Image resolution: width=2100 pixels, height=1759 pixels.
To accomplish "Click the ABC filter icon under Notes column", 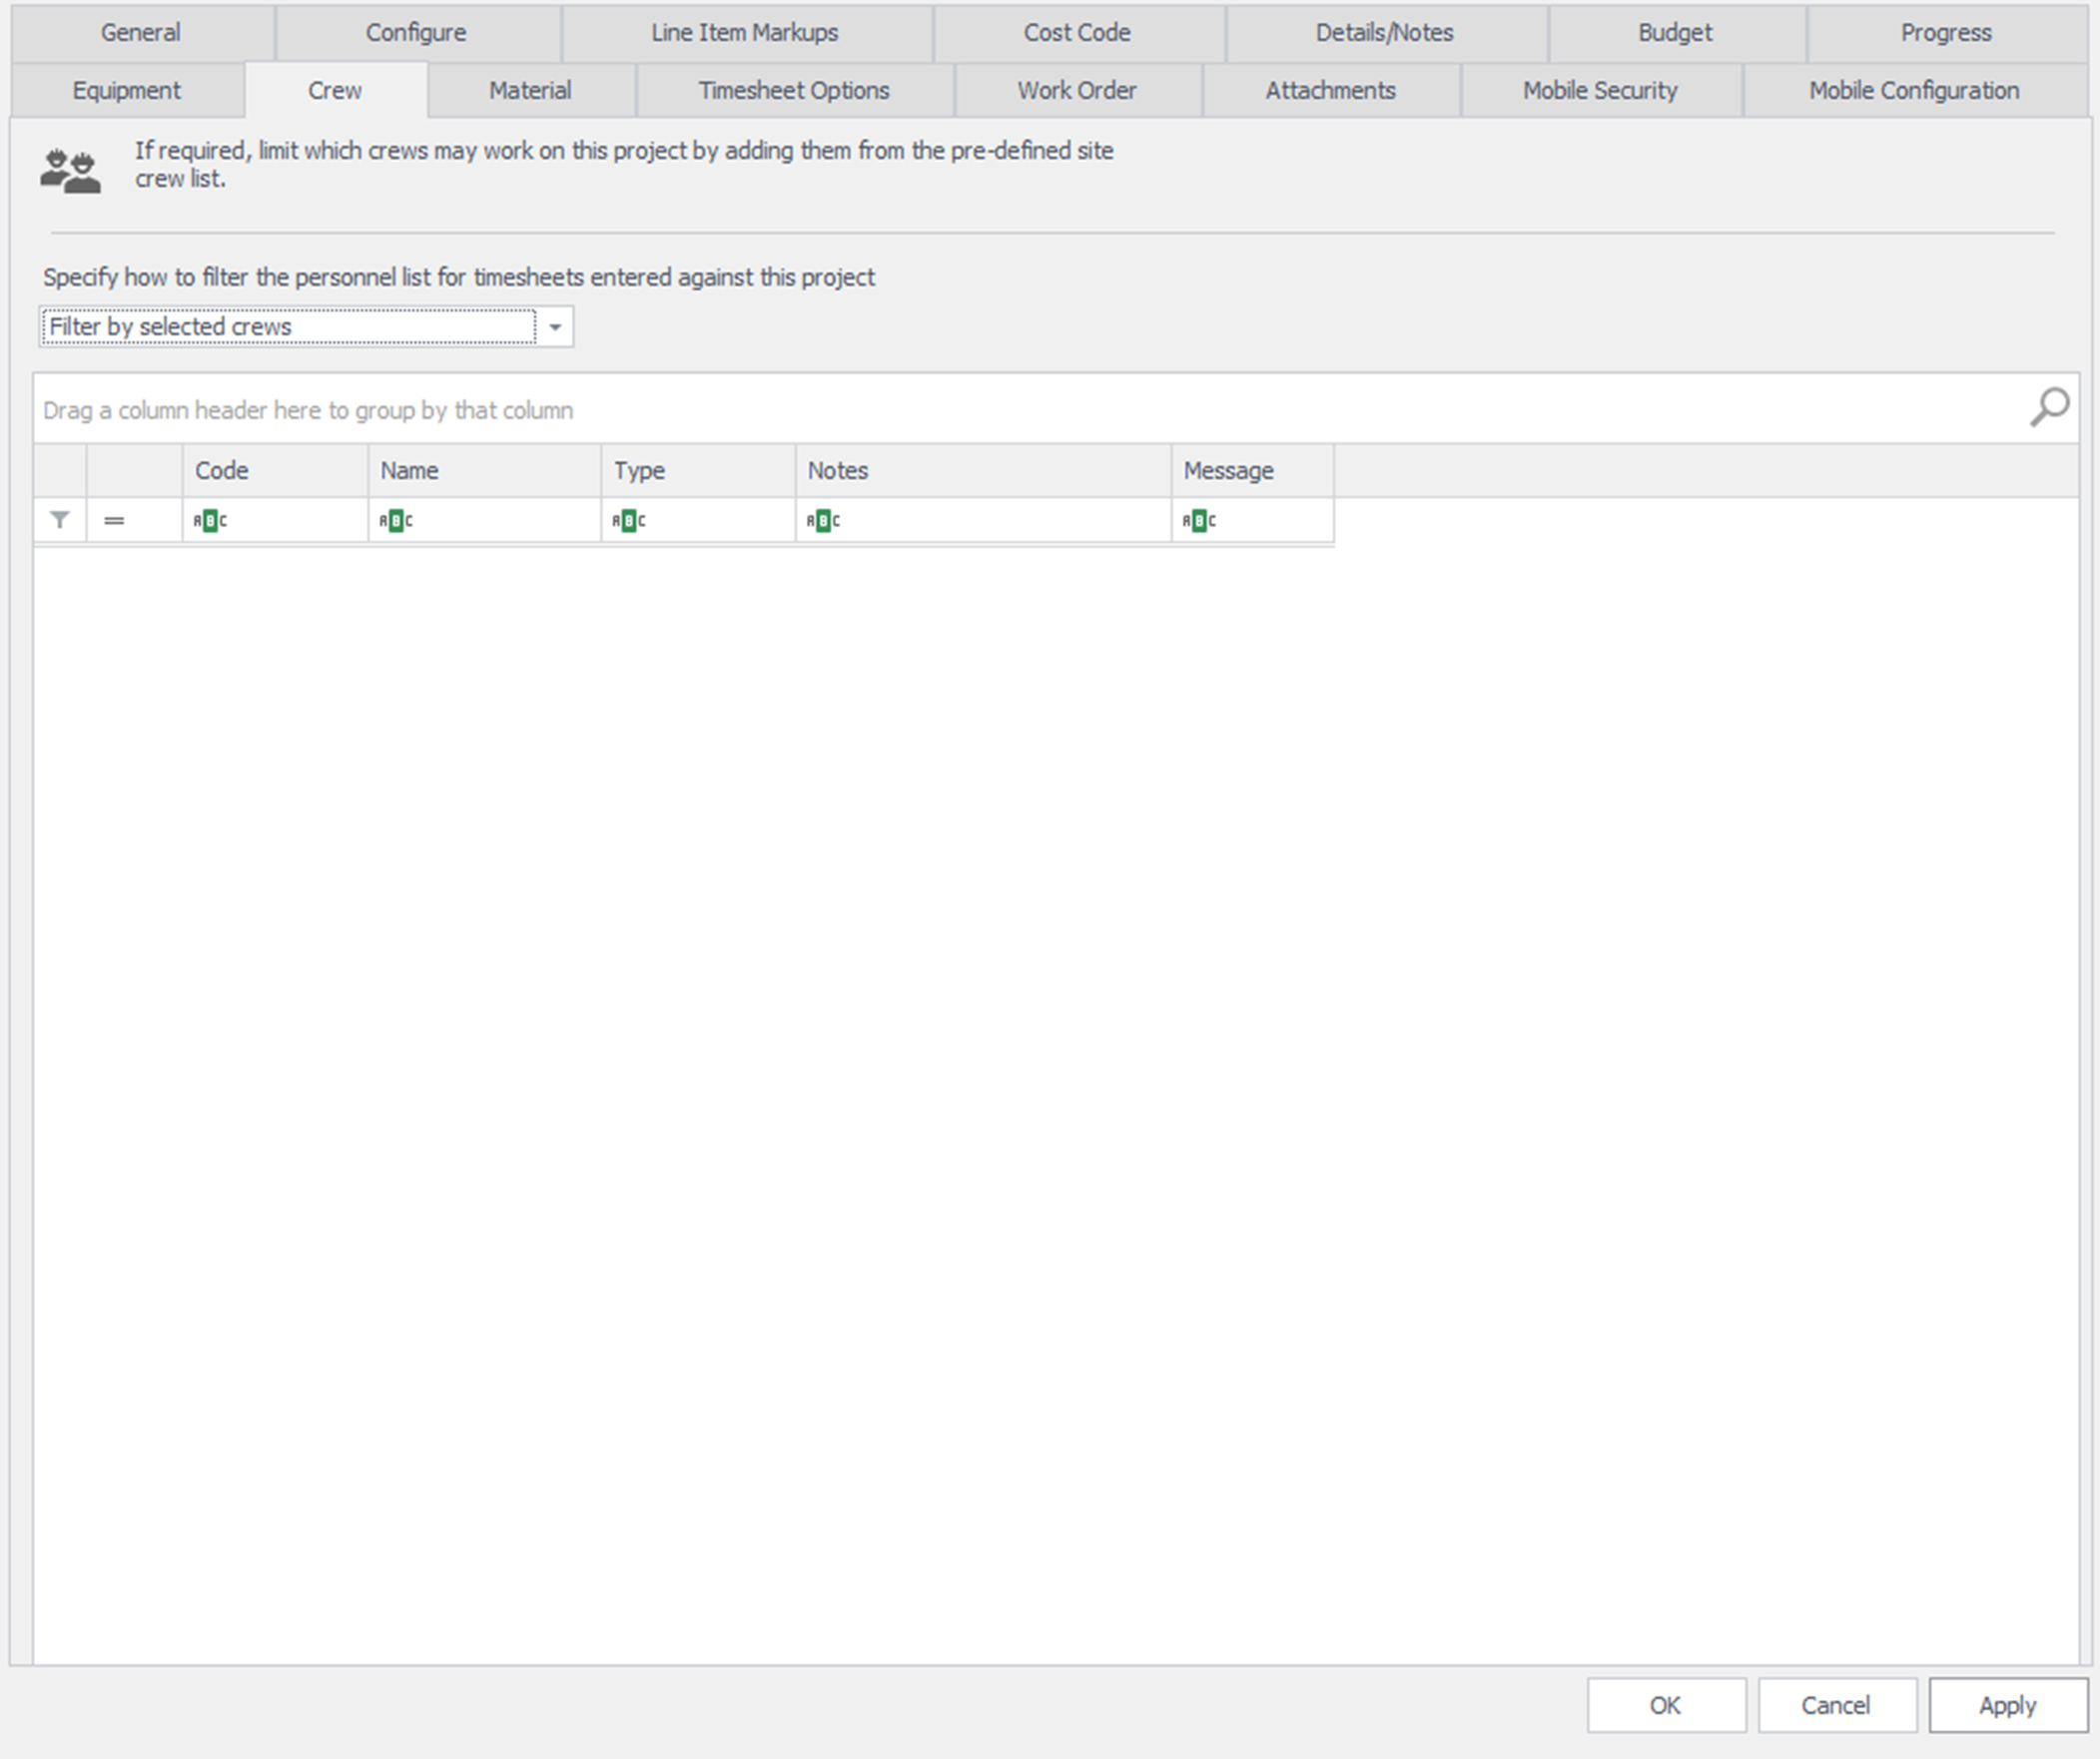I will 823,520.
